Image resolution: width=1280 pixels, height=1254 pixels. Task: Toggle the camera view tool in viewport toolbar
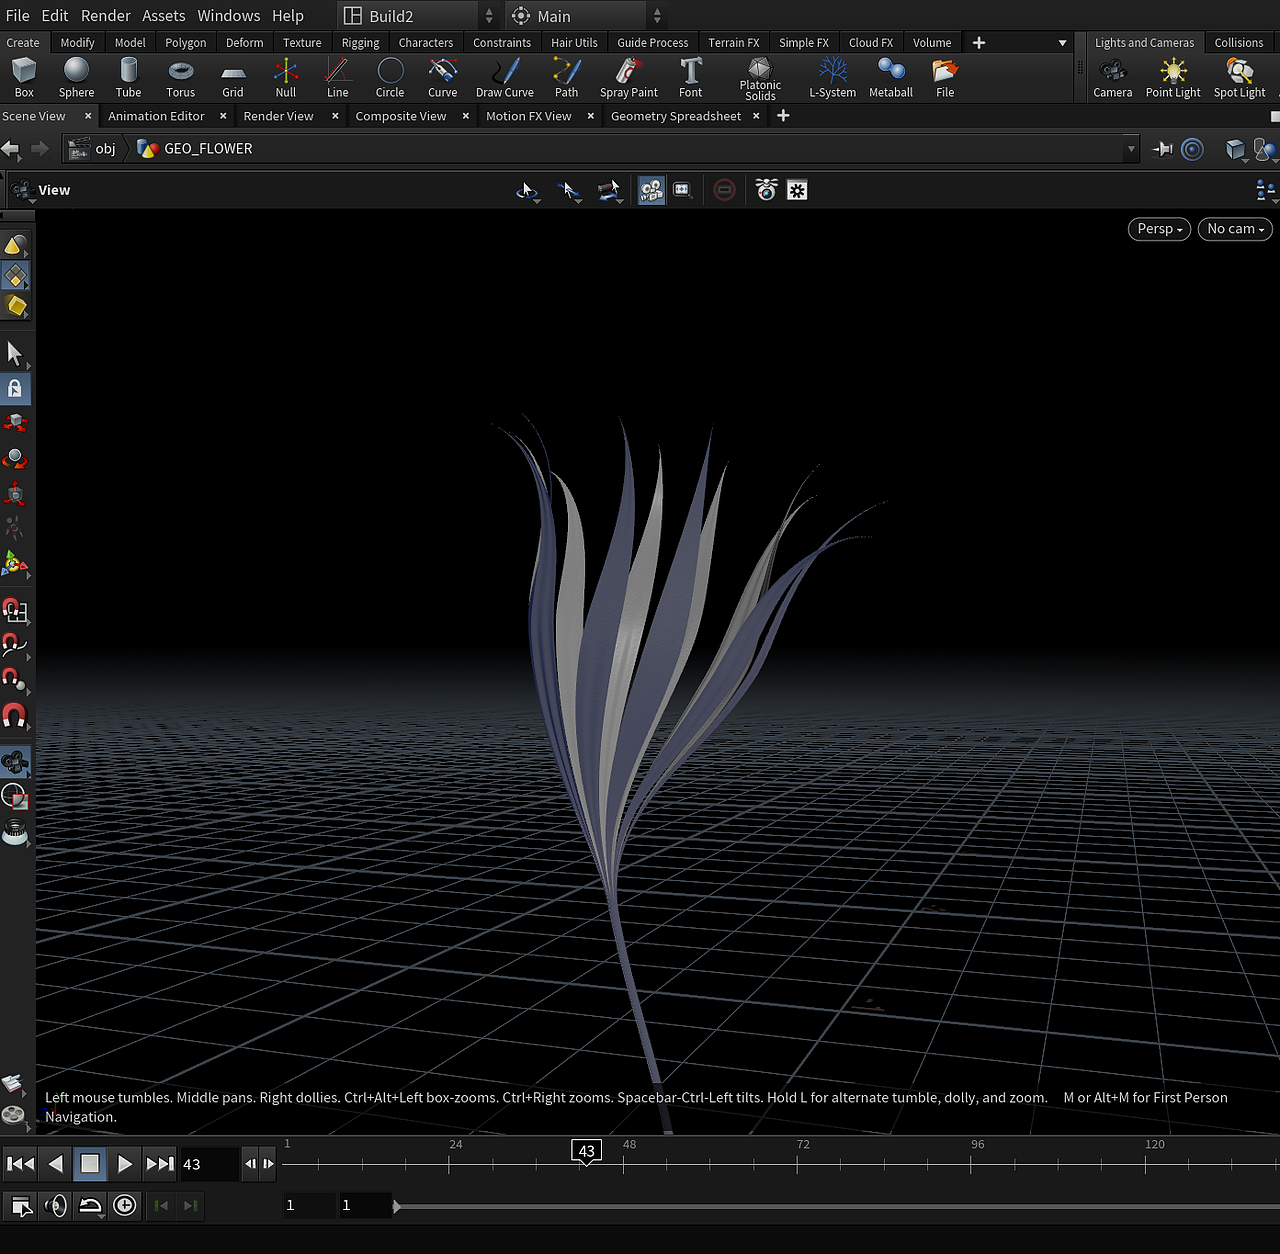tap(652, 190)
